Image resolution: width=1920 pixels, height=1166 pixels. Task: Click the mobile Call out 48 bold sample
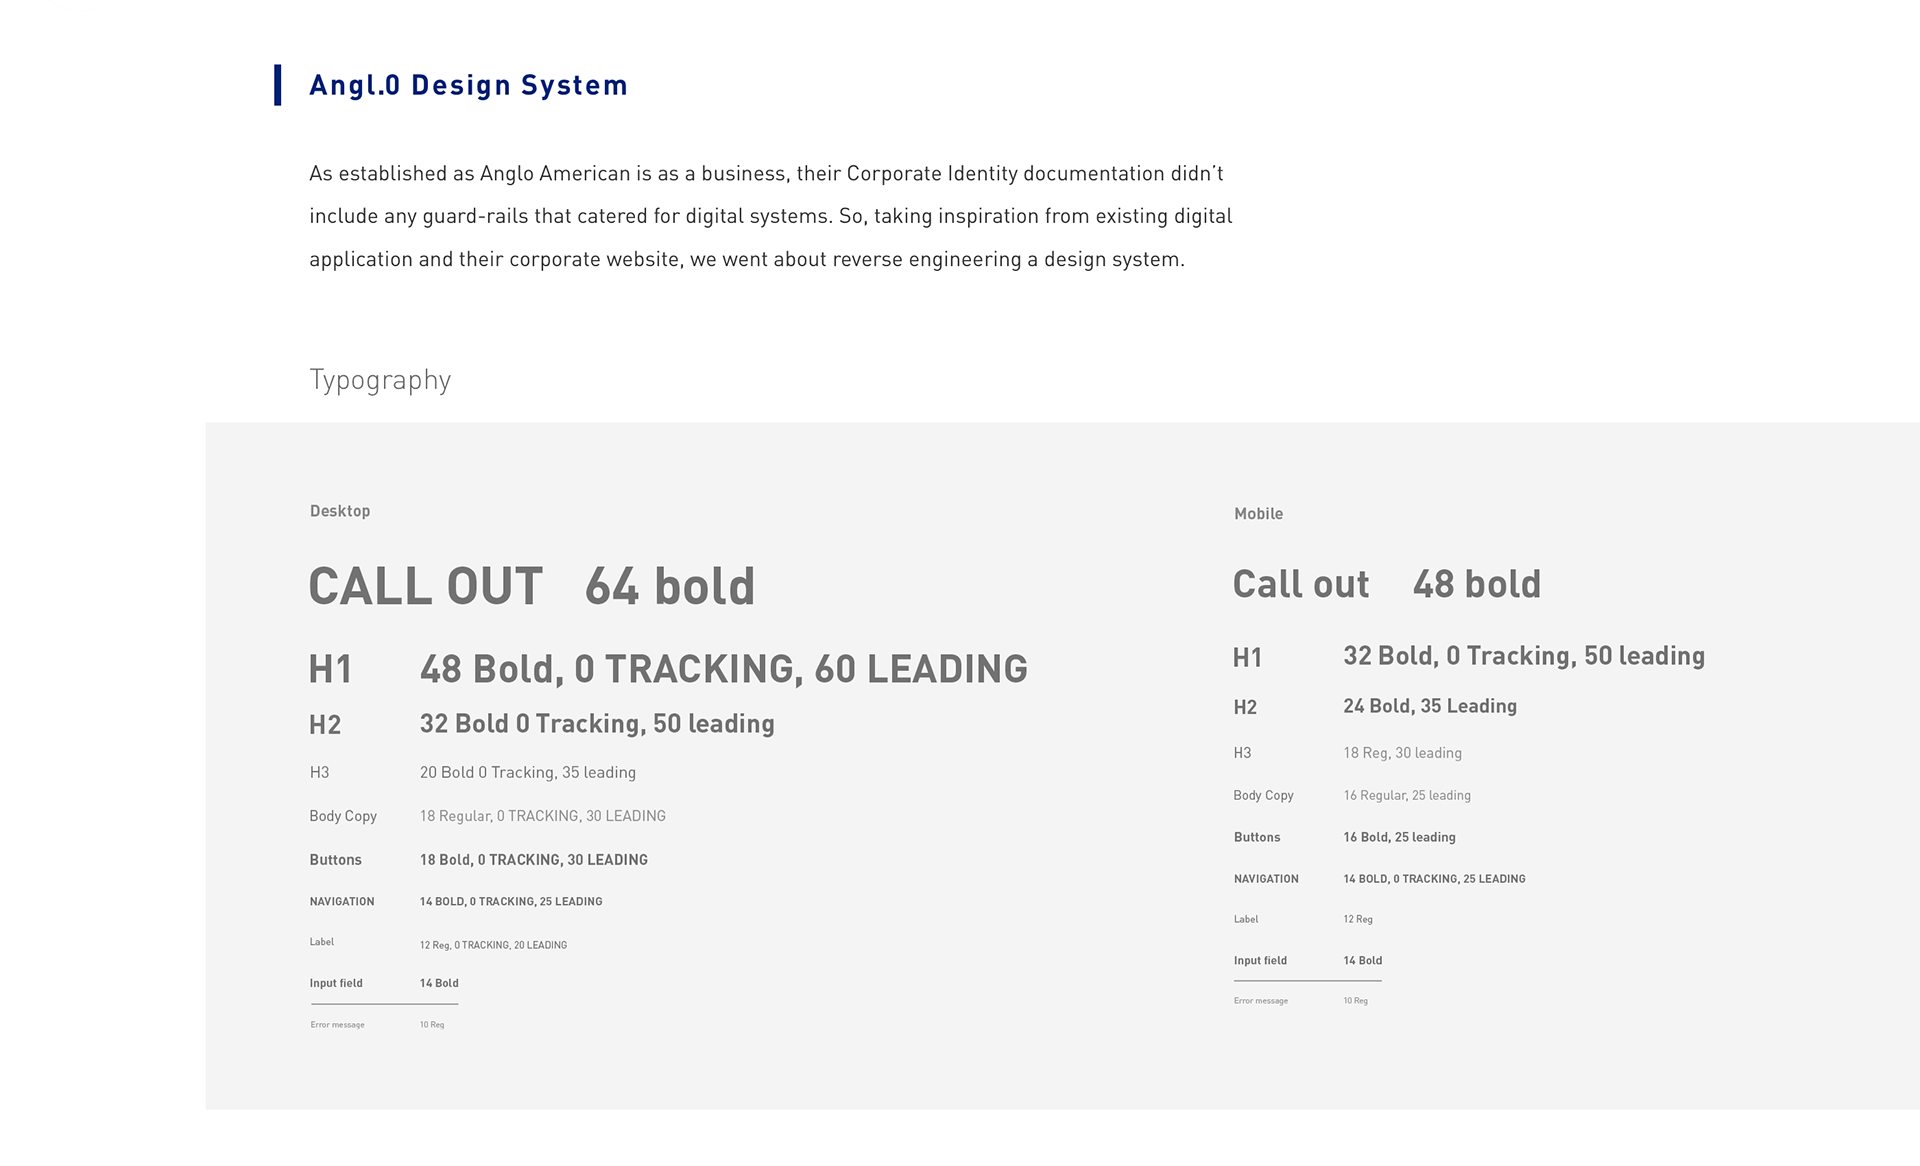click(x=1387, y=584)
